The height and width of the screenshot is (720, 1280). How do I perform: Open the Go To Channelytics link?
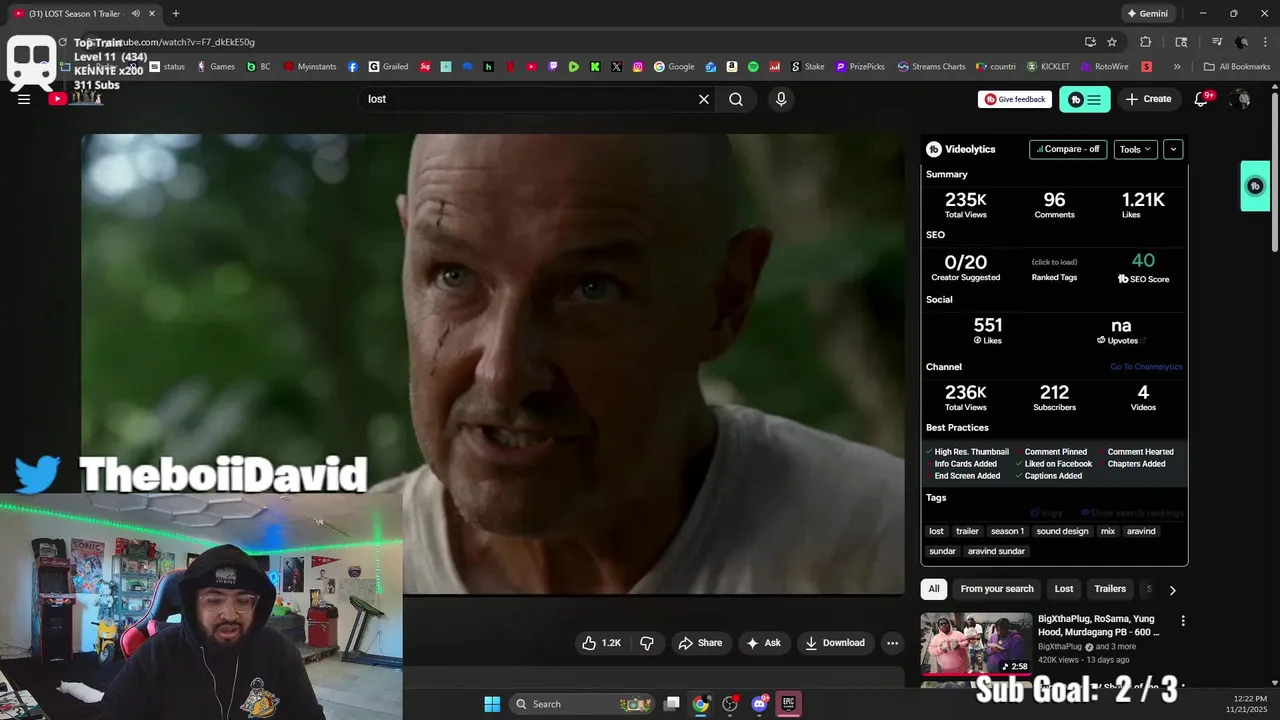[x=1146, y=367]
